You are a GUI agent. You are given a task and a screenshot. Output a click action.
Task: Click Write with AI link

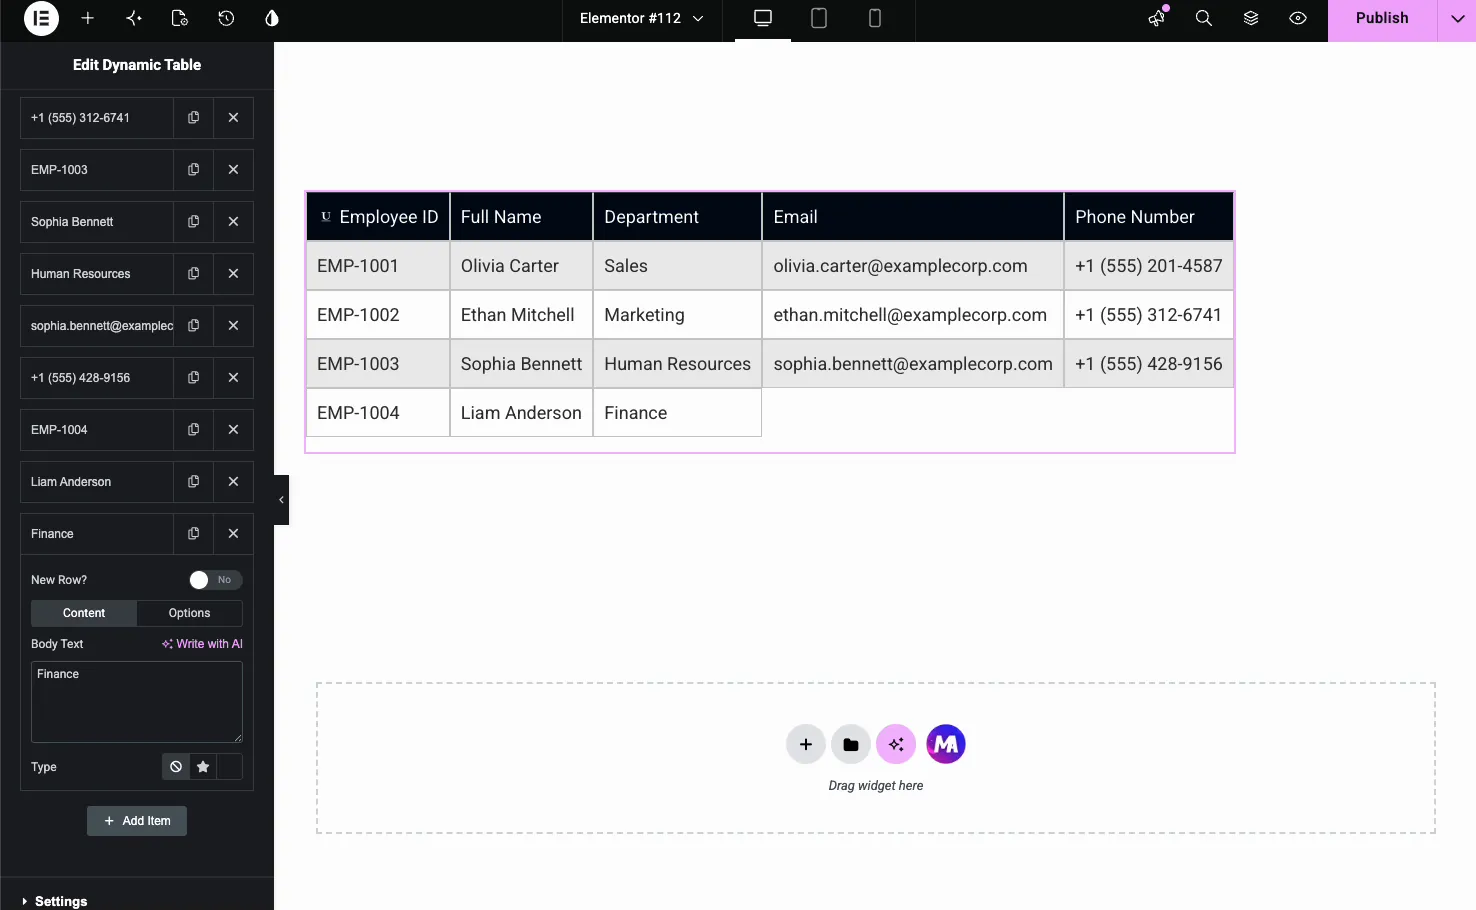[202, 644]
